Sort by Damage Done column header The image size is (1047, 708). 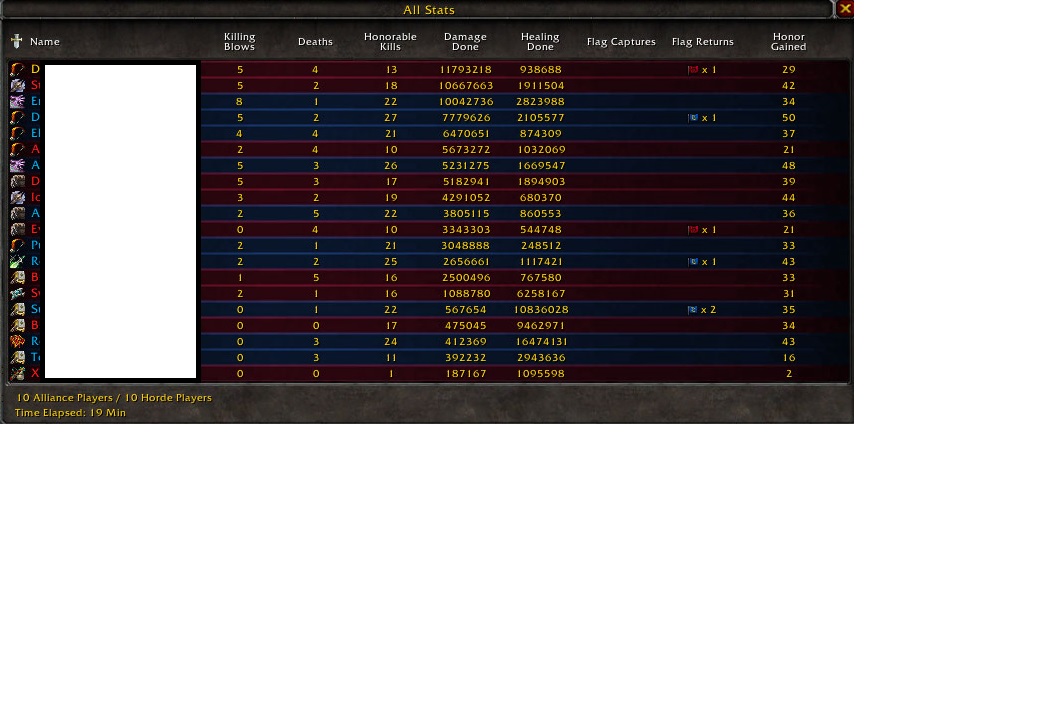(x=465, y=42)
